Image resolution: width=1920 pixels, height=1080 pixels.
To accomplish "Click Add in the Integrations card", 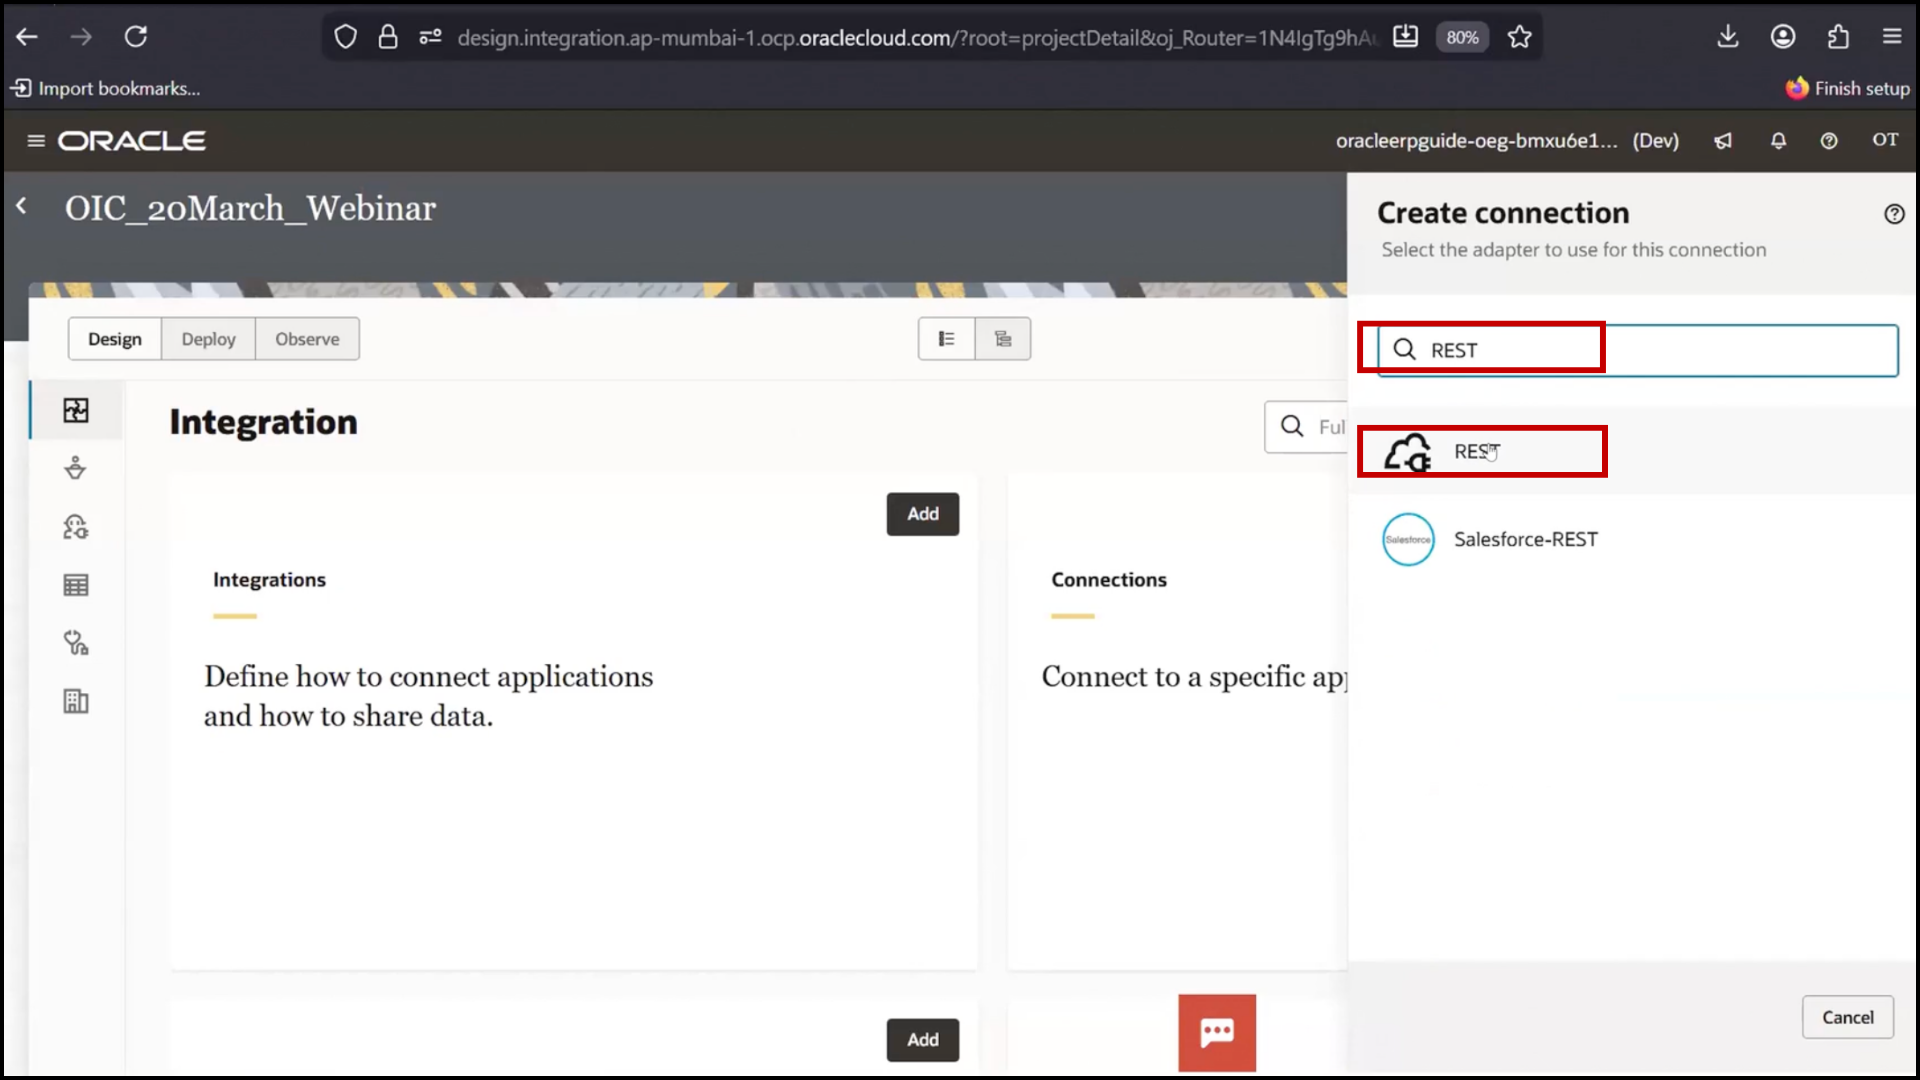I will click(922, 514).
